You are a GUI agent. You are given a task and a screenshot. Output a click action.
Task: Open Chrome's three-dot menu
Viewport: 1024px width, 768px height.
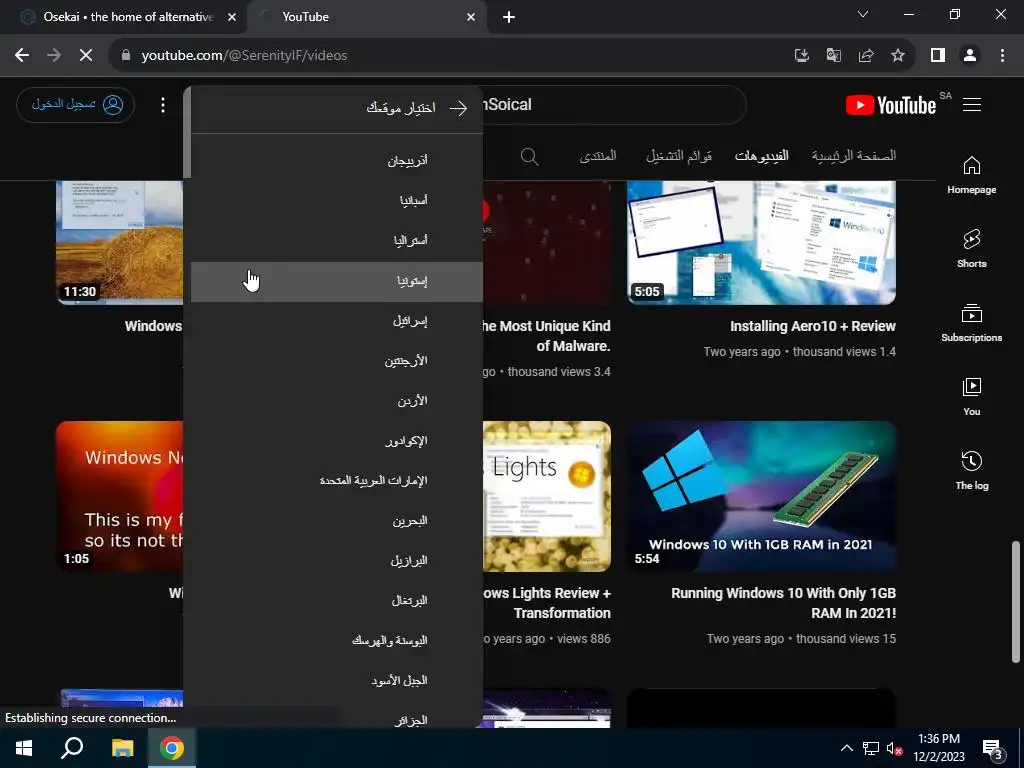coord(1002,56)
